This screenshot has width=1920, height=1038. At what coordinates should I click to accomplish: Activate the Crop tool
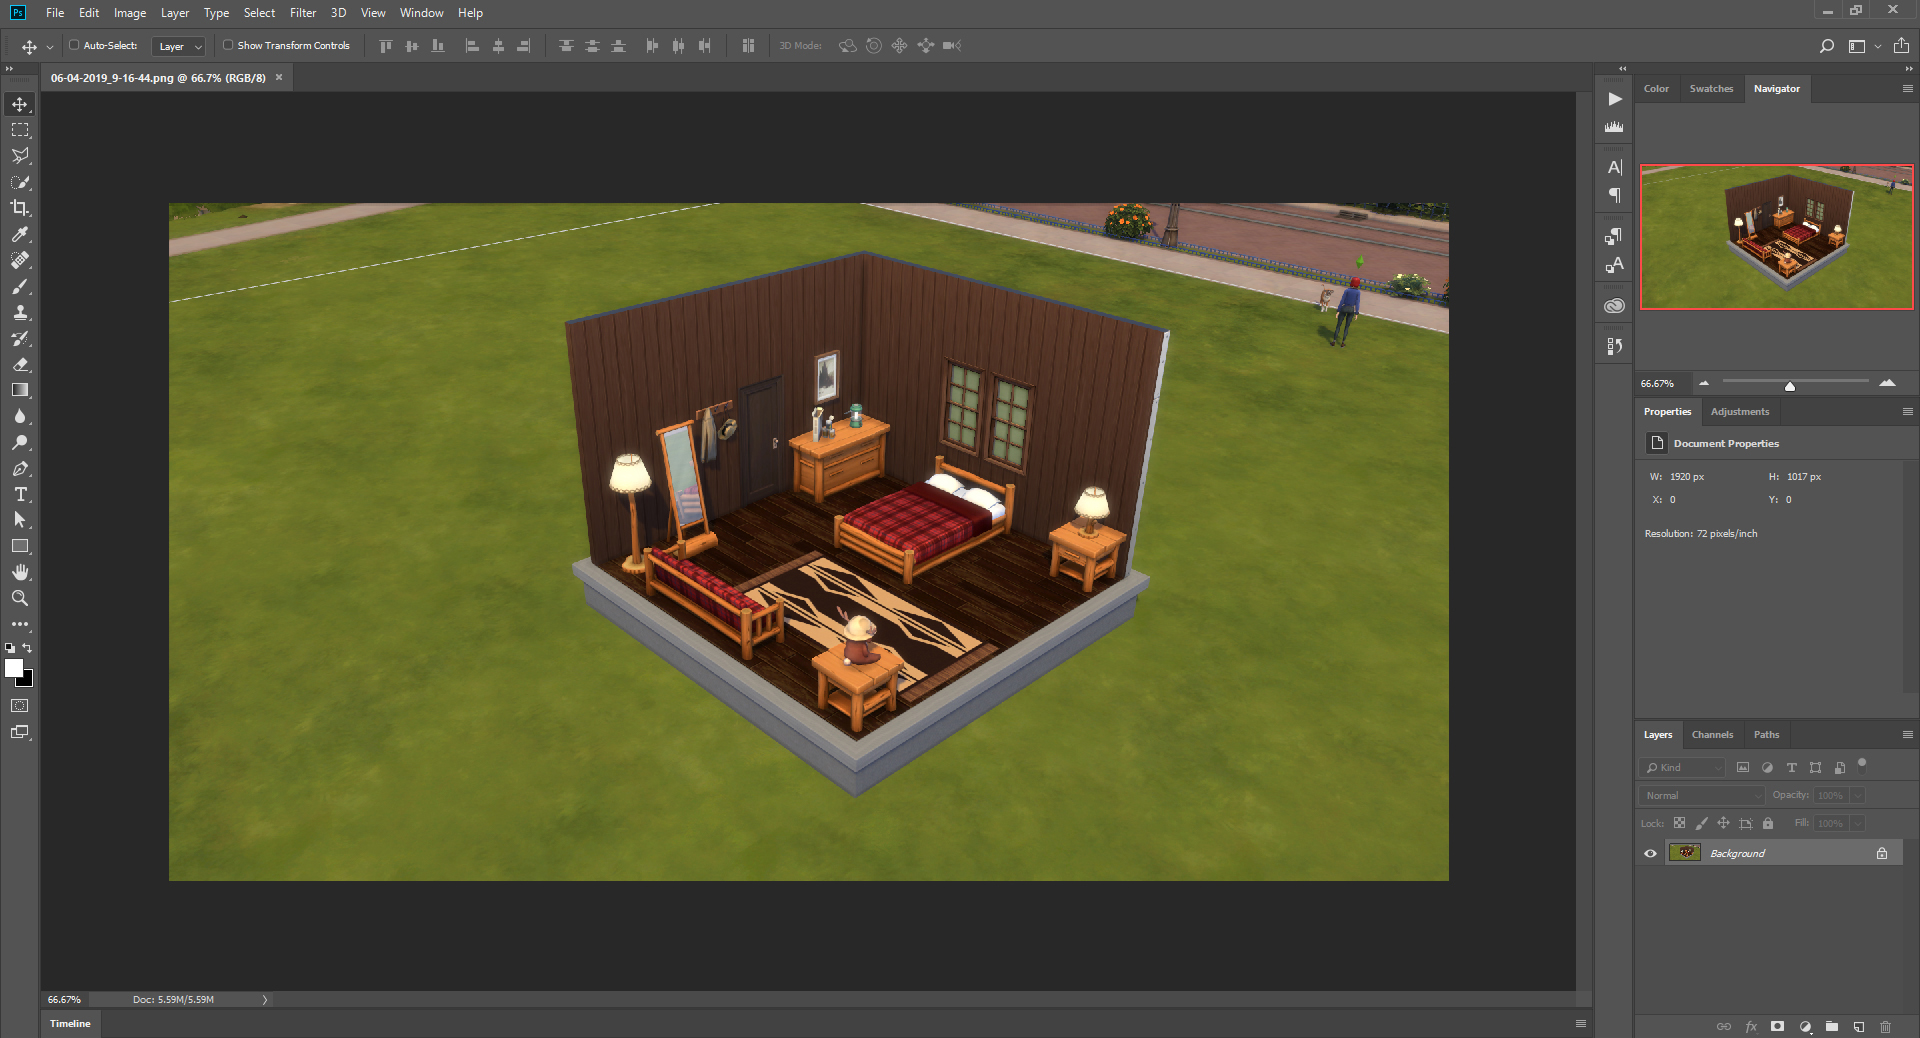point(20,208)
